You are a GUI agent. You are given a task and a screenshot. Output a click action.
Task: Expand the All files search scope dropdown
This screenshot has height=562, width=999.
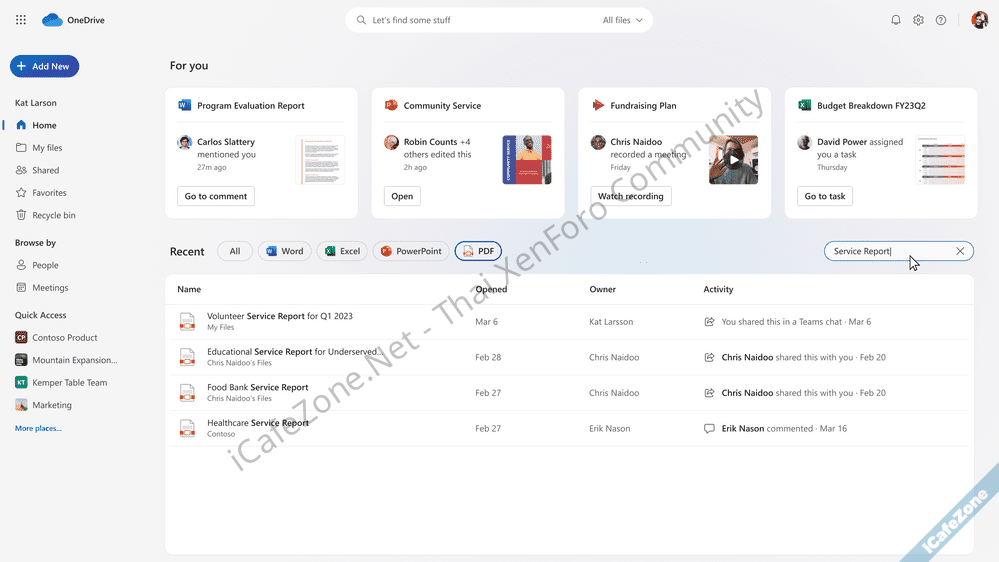coord(623,20)
